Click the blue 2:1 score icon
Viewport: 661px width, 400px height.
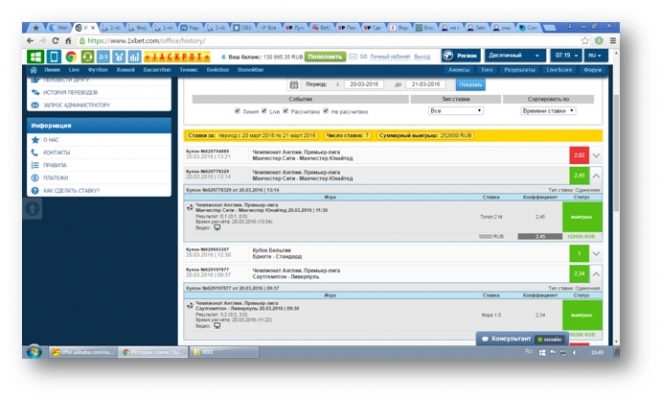tap(103, 56)
